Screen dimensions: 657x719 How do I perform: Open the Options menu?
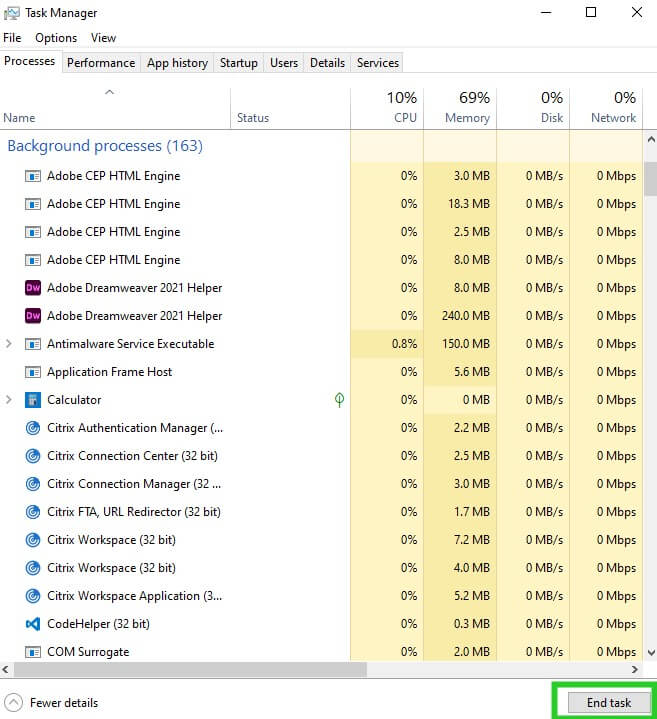click(56, 38)
